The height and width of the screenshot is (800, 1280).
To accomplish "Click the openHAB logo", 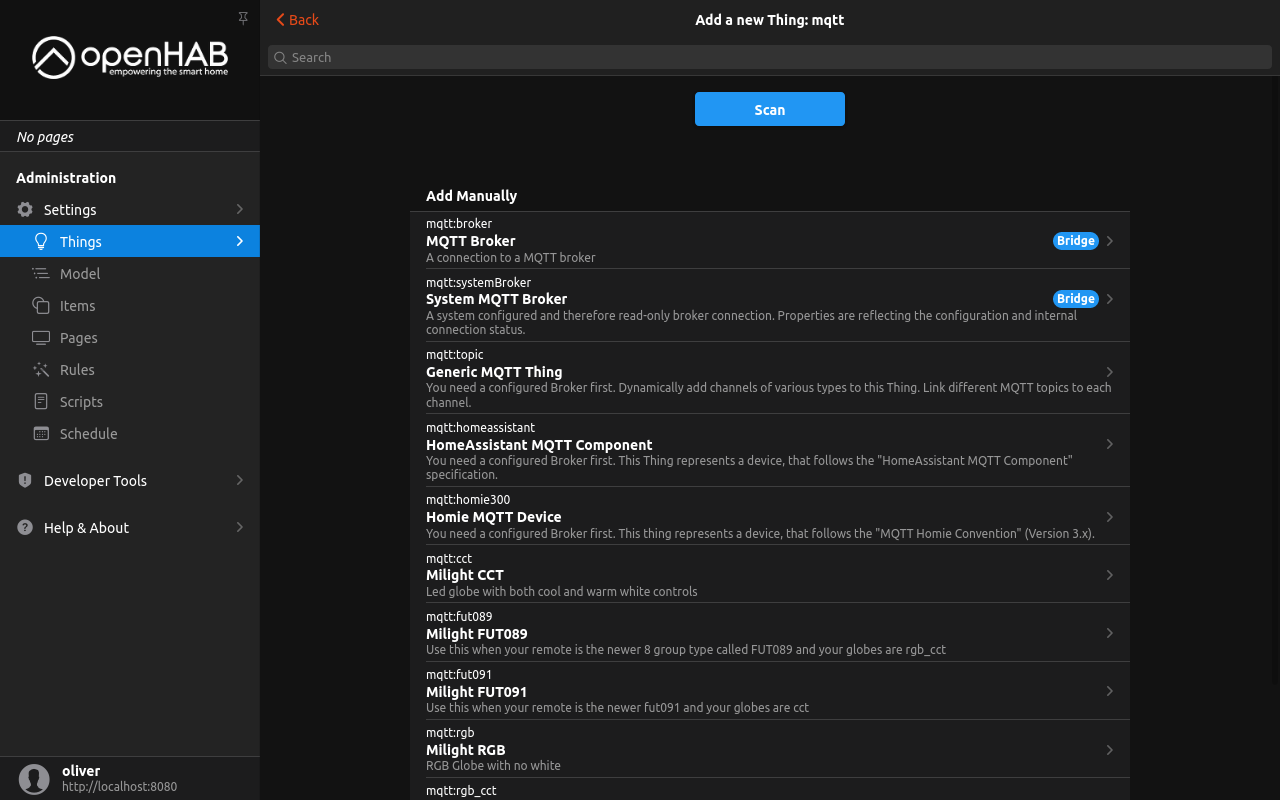I will [130, 58].
